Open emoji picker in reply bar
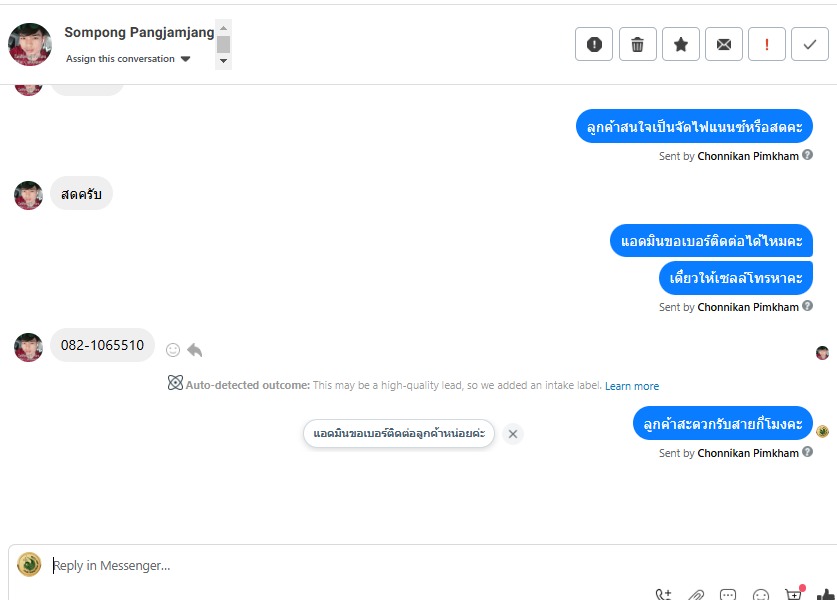 click(x=761, y=594)
